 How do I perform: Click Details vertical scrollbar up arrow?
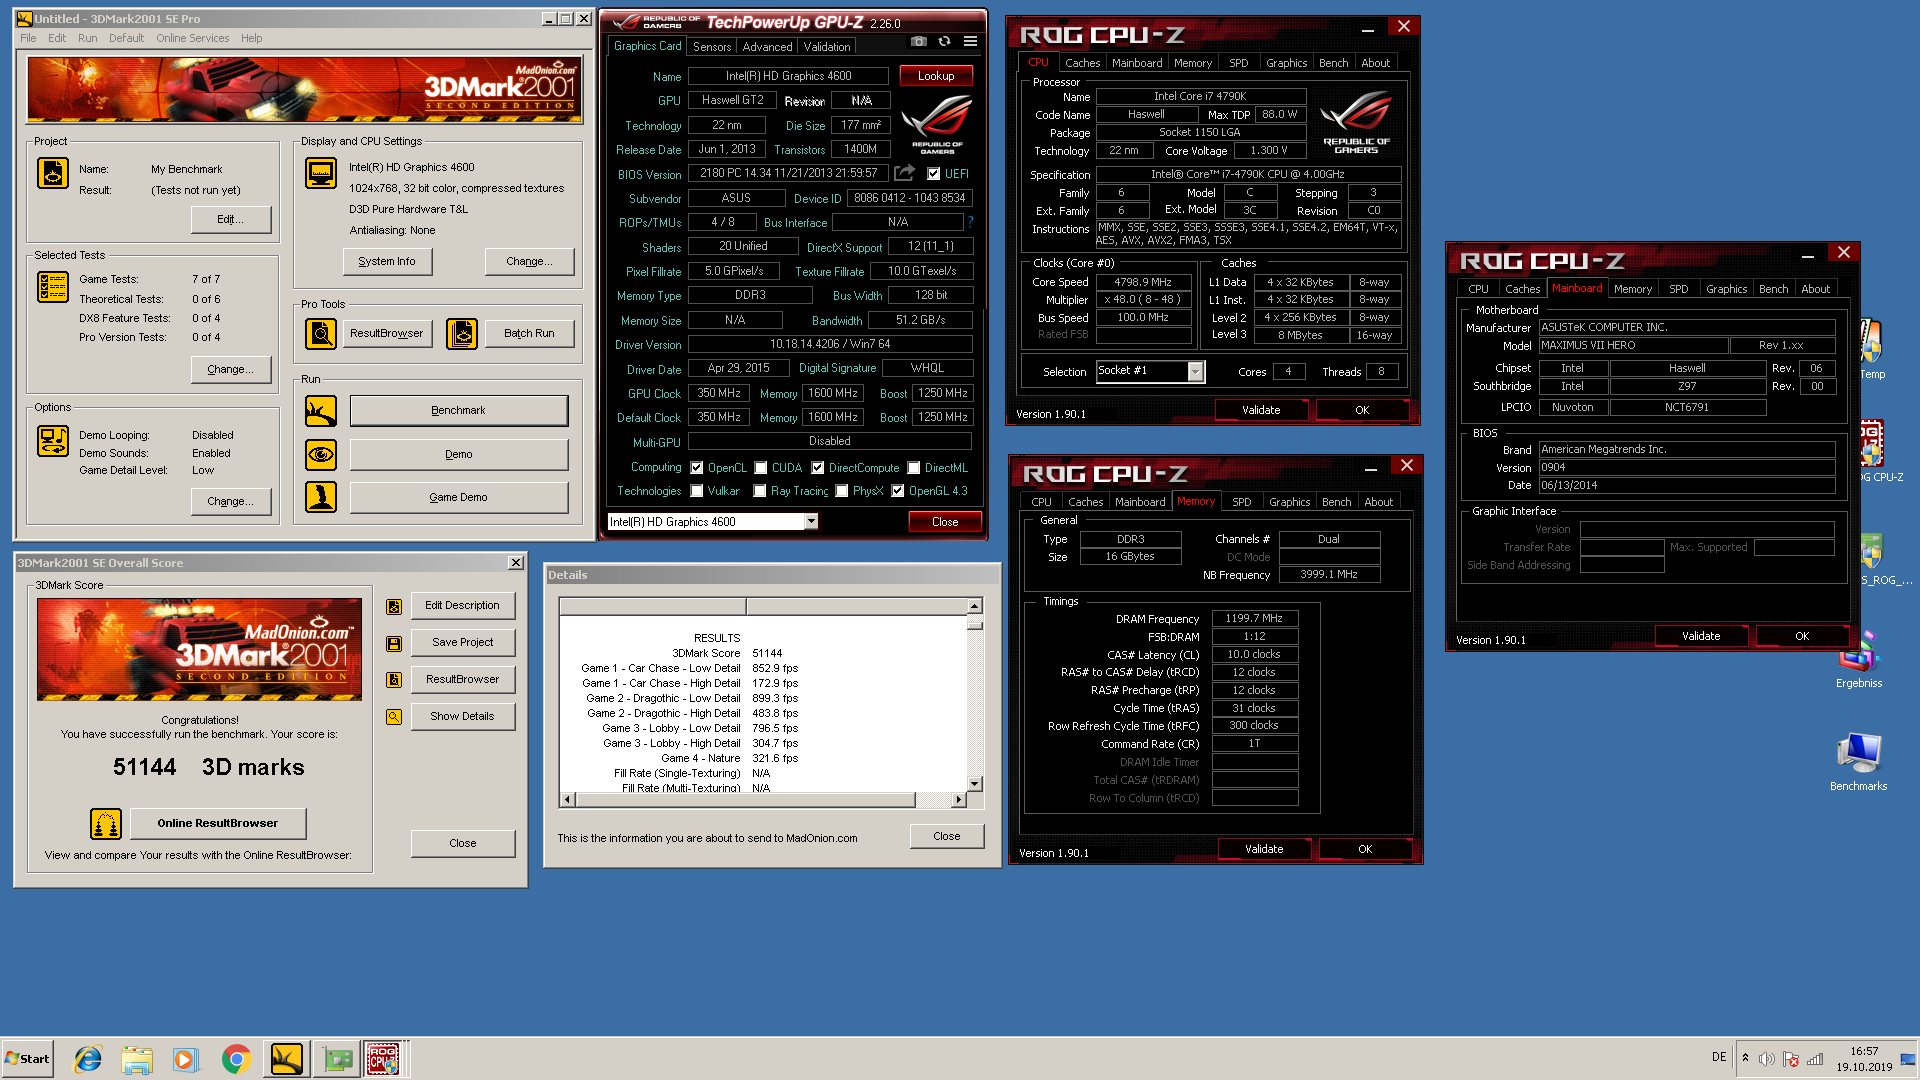(x=975, y=606)
